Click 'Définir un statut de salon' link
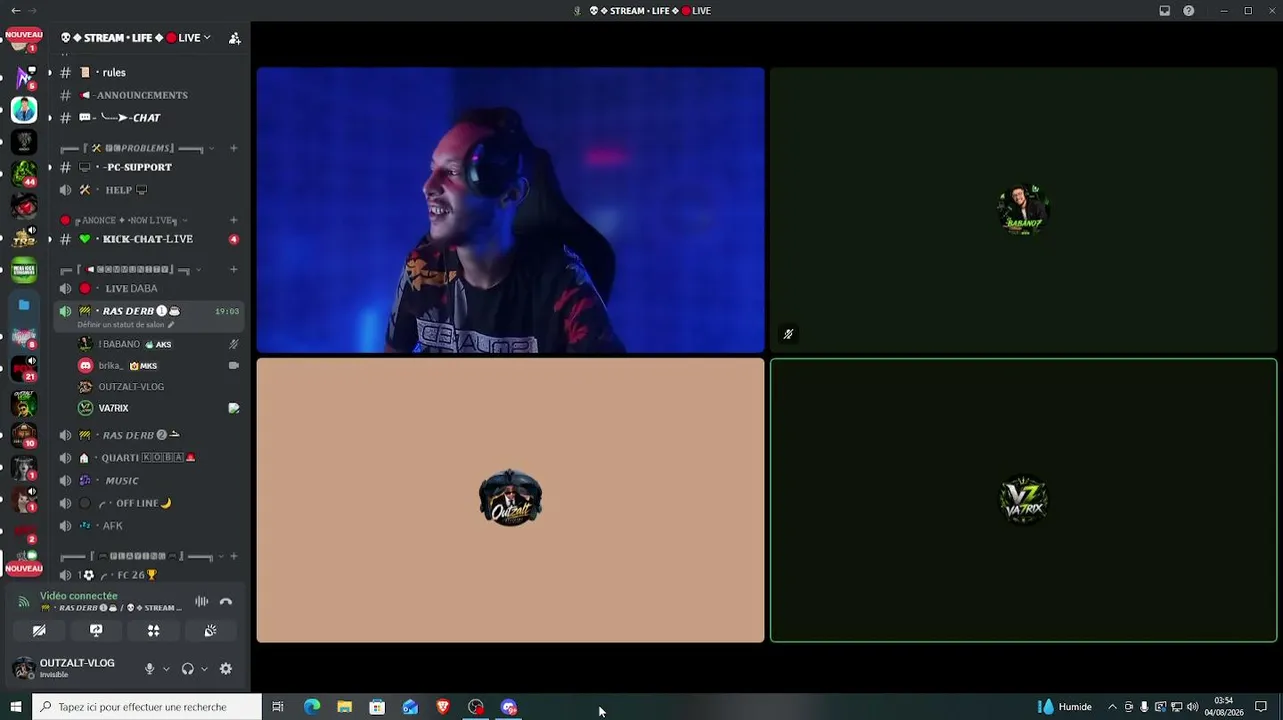1283x720 pixels. coord(126,325)
